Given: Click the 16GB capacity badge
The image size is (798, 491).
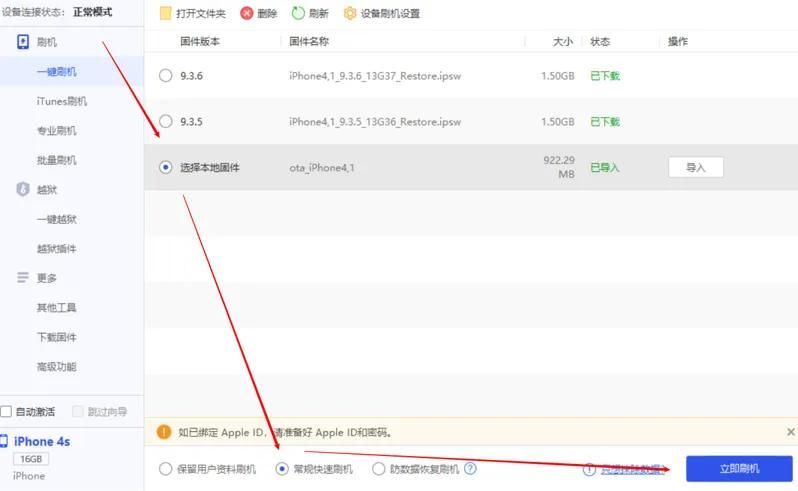Looking at the screenshot, I should 31,459.
